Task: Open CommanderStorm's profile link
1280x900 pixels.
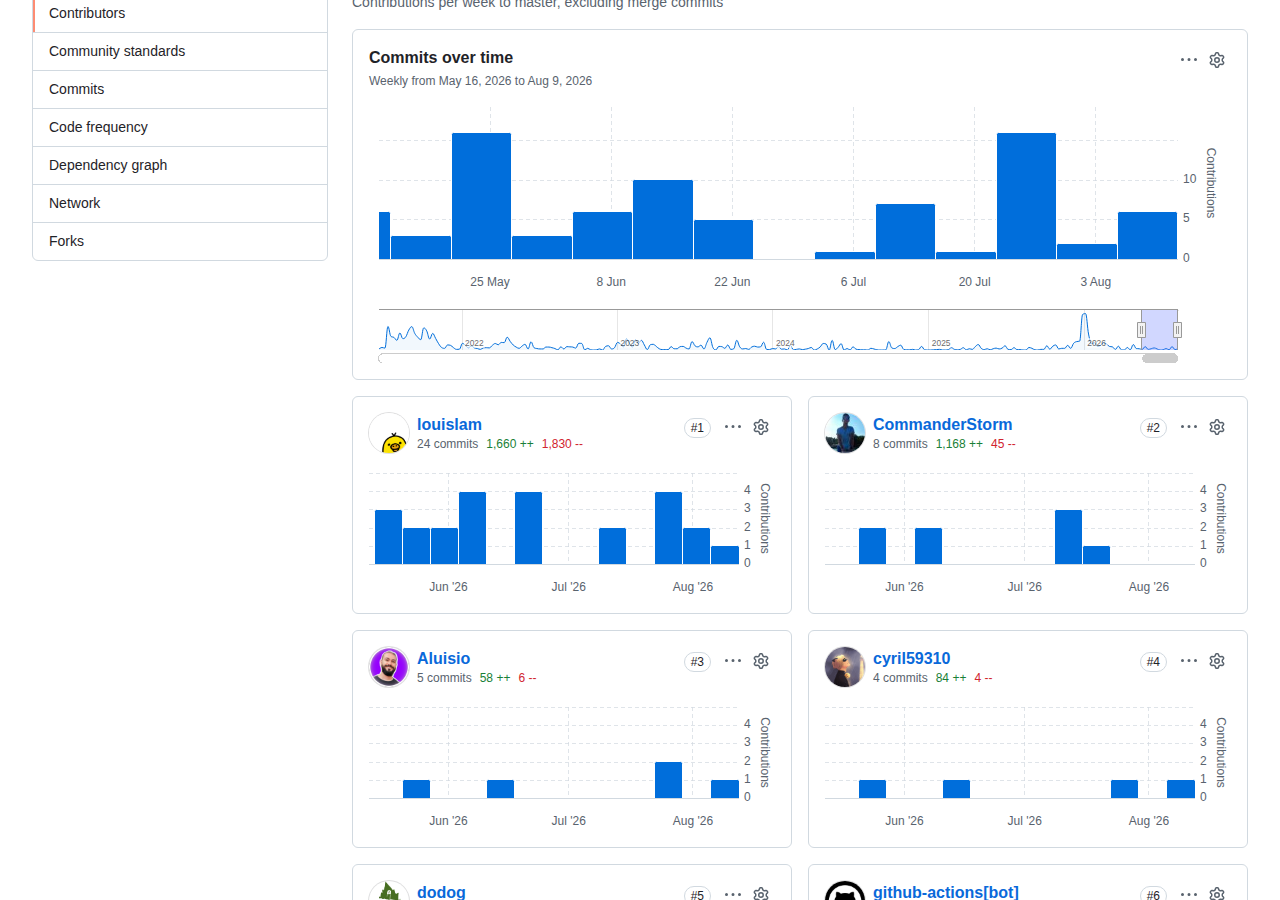Action: coord(942,425)
